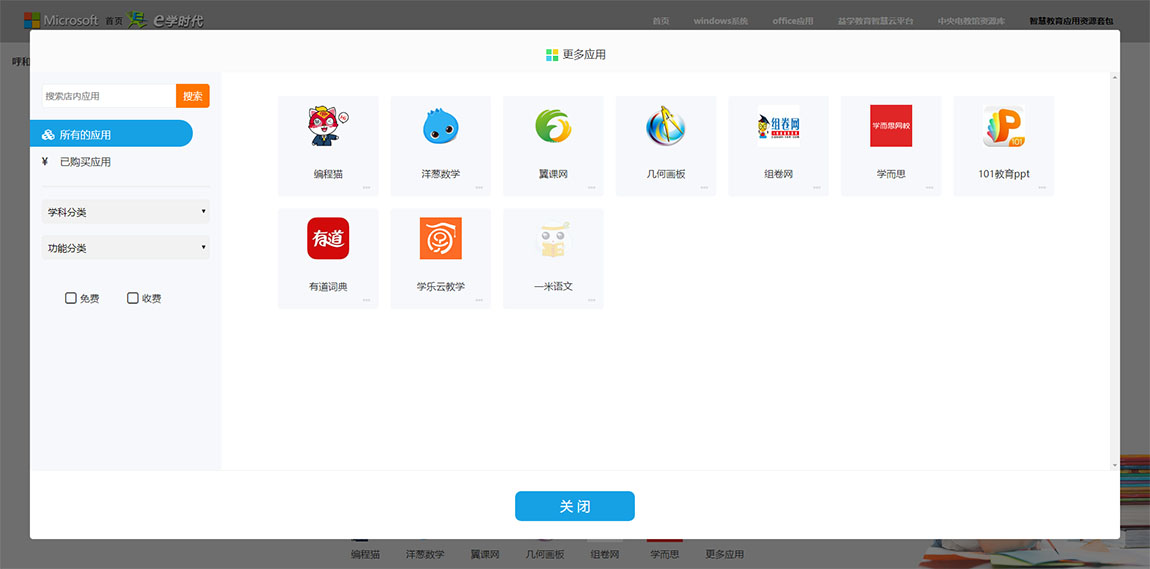This screenshot has width=1150, height=569.
Task: Expand the 功能分类 dropdown
Action: coord(126,248)
